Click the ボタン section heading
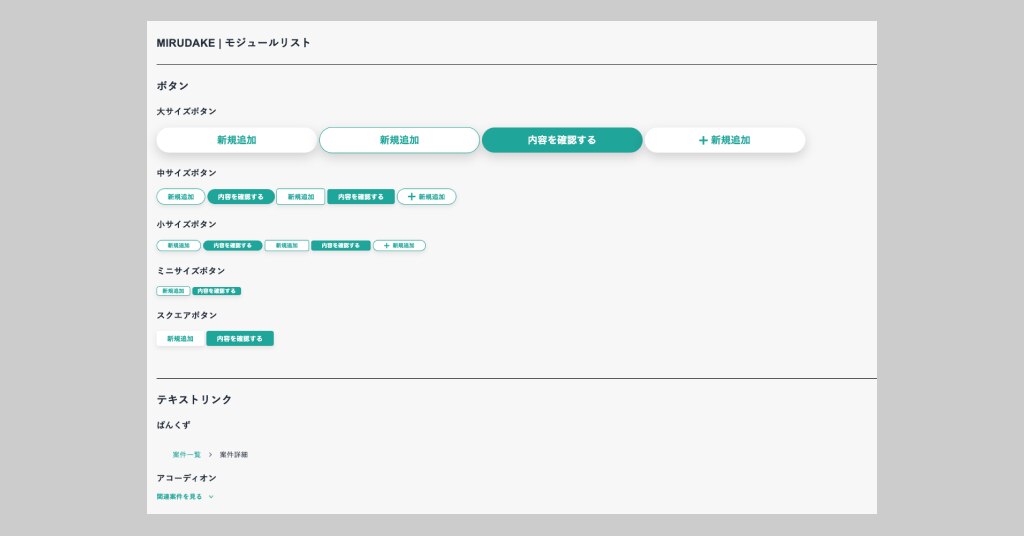 (172, 86)
